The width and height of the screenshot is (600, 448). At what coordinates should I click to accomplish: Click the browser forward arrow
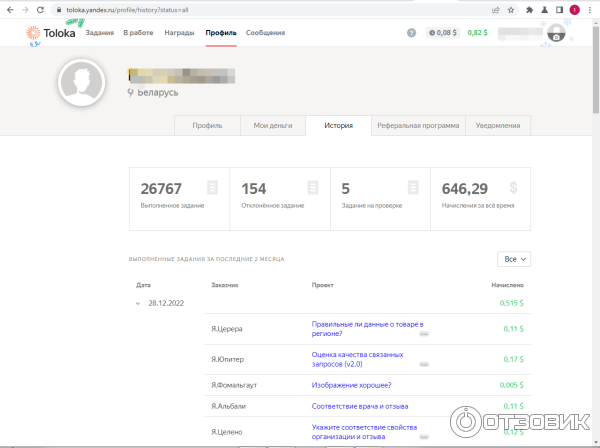pyautogui.click(x=25, y=10)
